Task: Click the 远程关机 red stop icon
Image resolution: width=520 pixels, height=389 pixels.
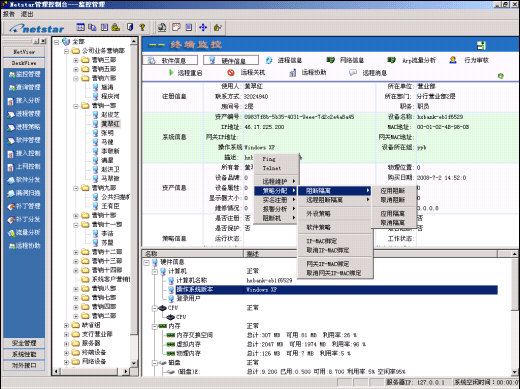Action: pyautogui.click(x=231, y=72)
